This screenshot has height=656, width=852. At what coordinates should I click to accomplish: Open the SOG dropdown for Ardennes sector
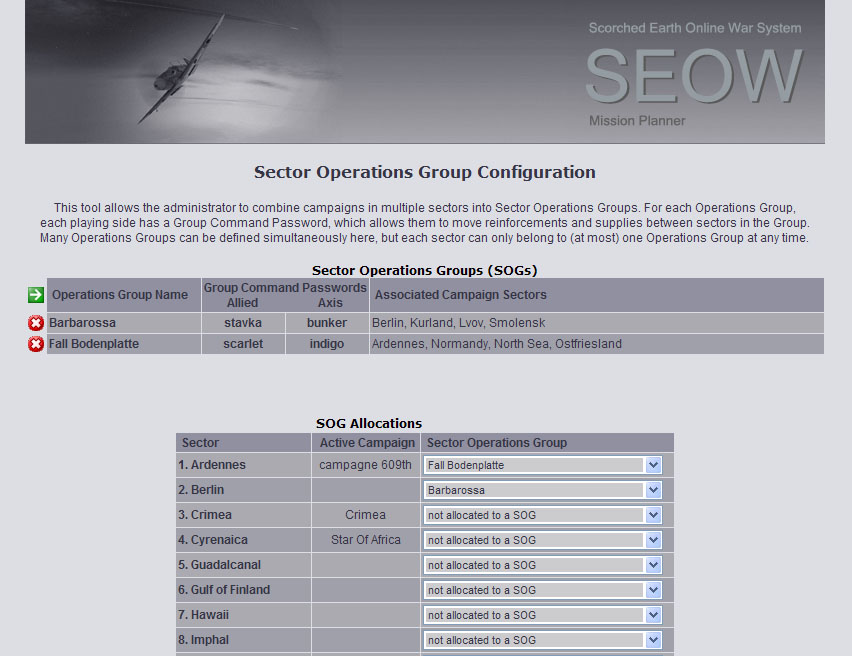point(543,465)
